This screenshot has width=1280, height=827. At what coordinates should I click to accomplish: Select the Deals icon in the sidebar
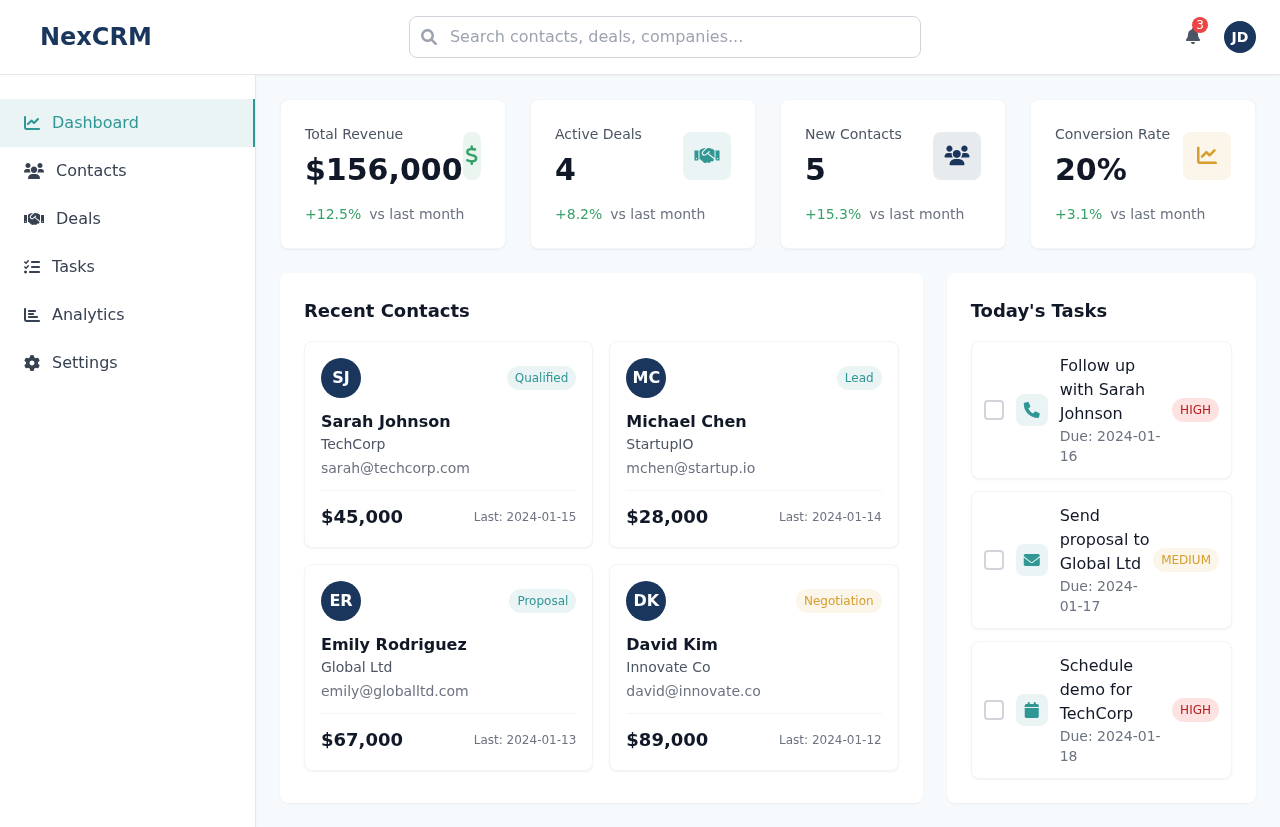pos(33,218)
